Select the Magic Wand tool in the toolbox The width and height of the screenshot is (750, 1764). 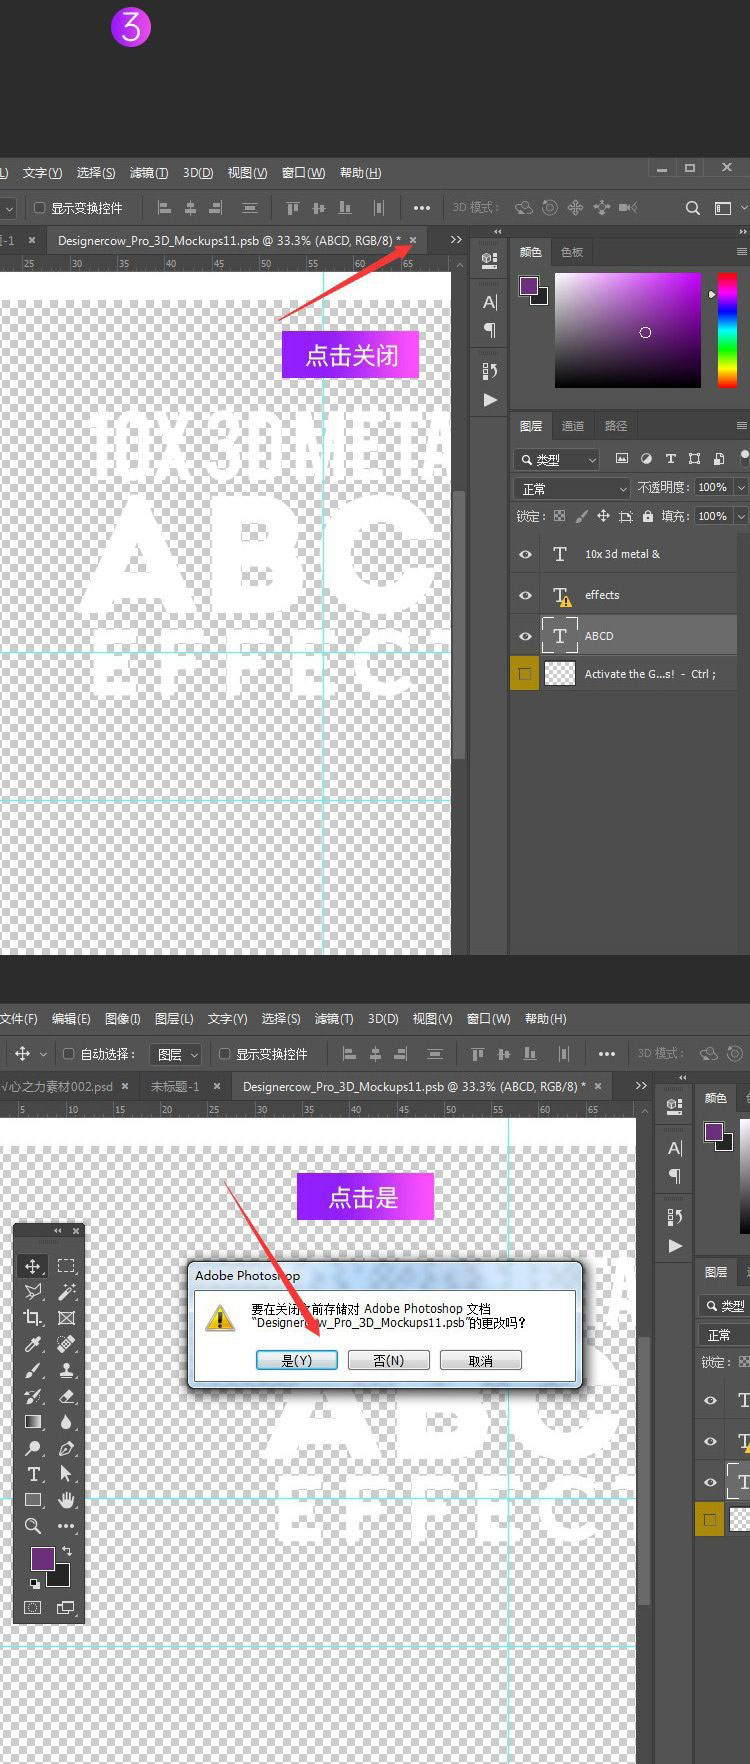[x=67, y=1291]
